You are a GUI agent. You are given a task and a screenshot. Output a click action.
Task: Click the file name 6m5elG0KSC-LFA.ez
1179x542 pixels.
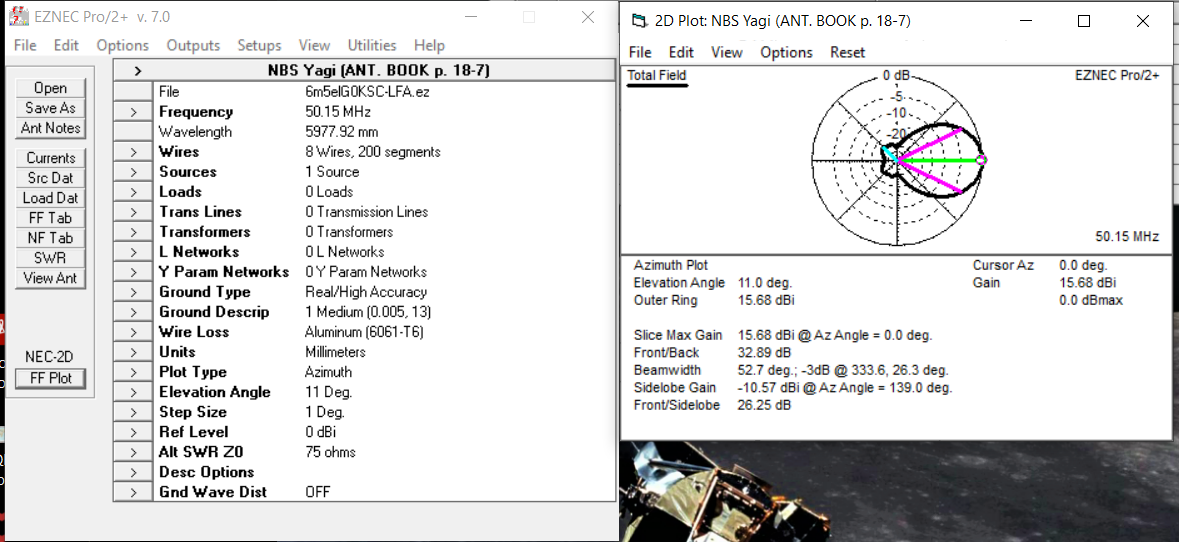coord(368,92)
